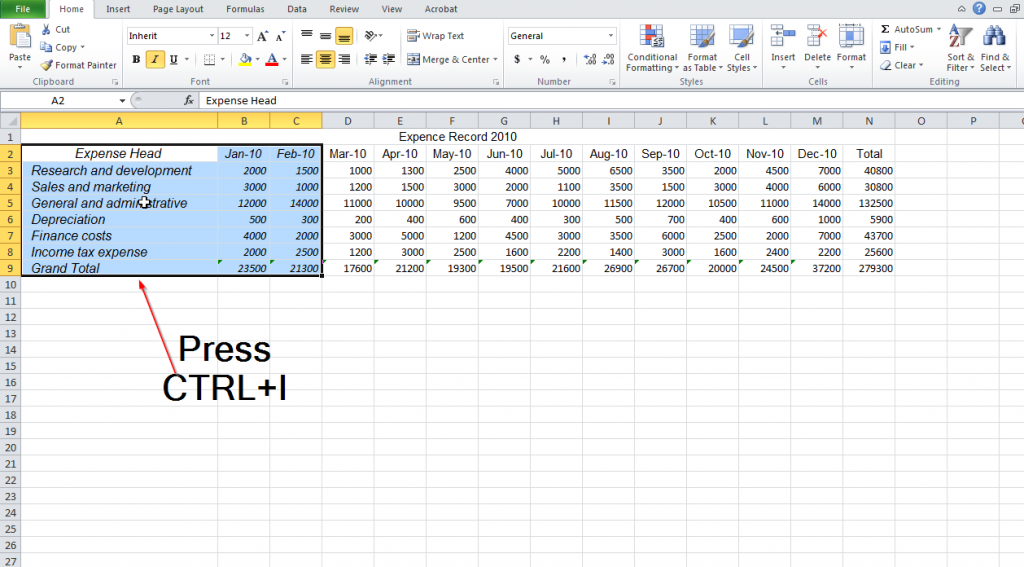Open Conditional Formatting
Image resolution: width=1024 pixels, height=567 pixels.
(652, 48)
